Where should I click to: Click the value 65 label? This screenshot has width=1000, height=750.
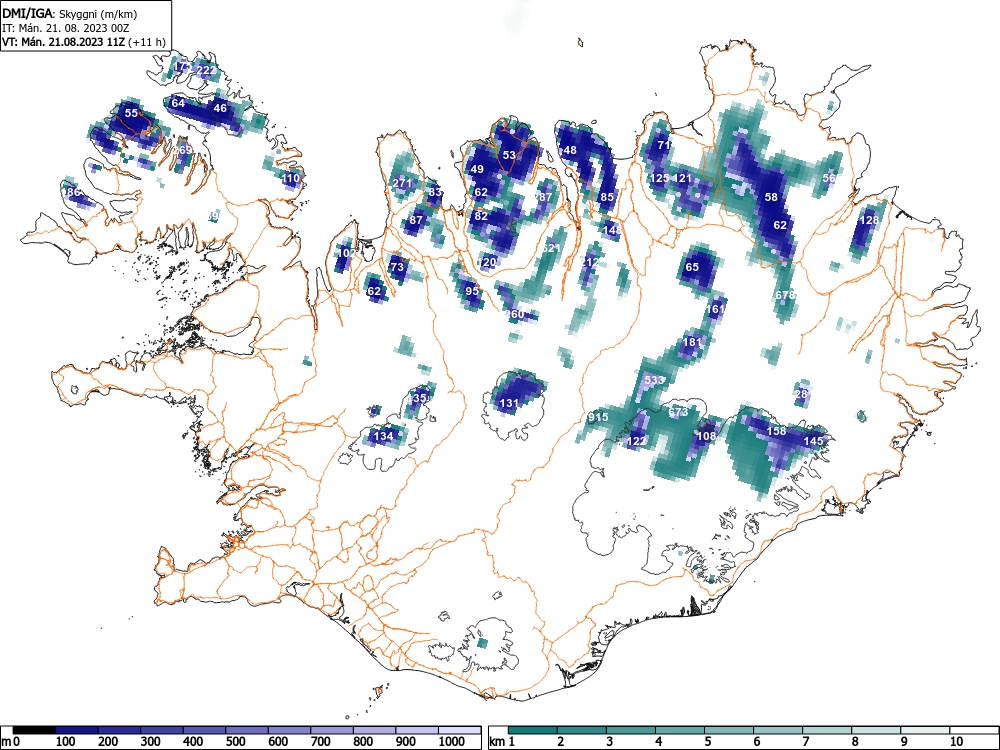[x=692, y=267]
